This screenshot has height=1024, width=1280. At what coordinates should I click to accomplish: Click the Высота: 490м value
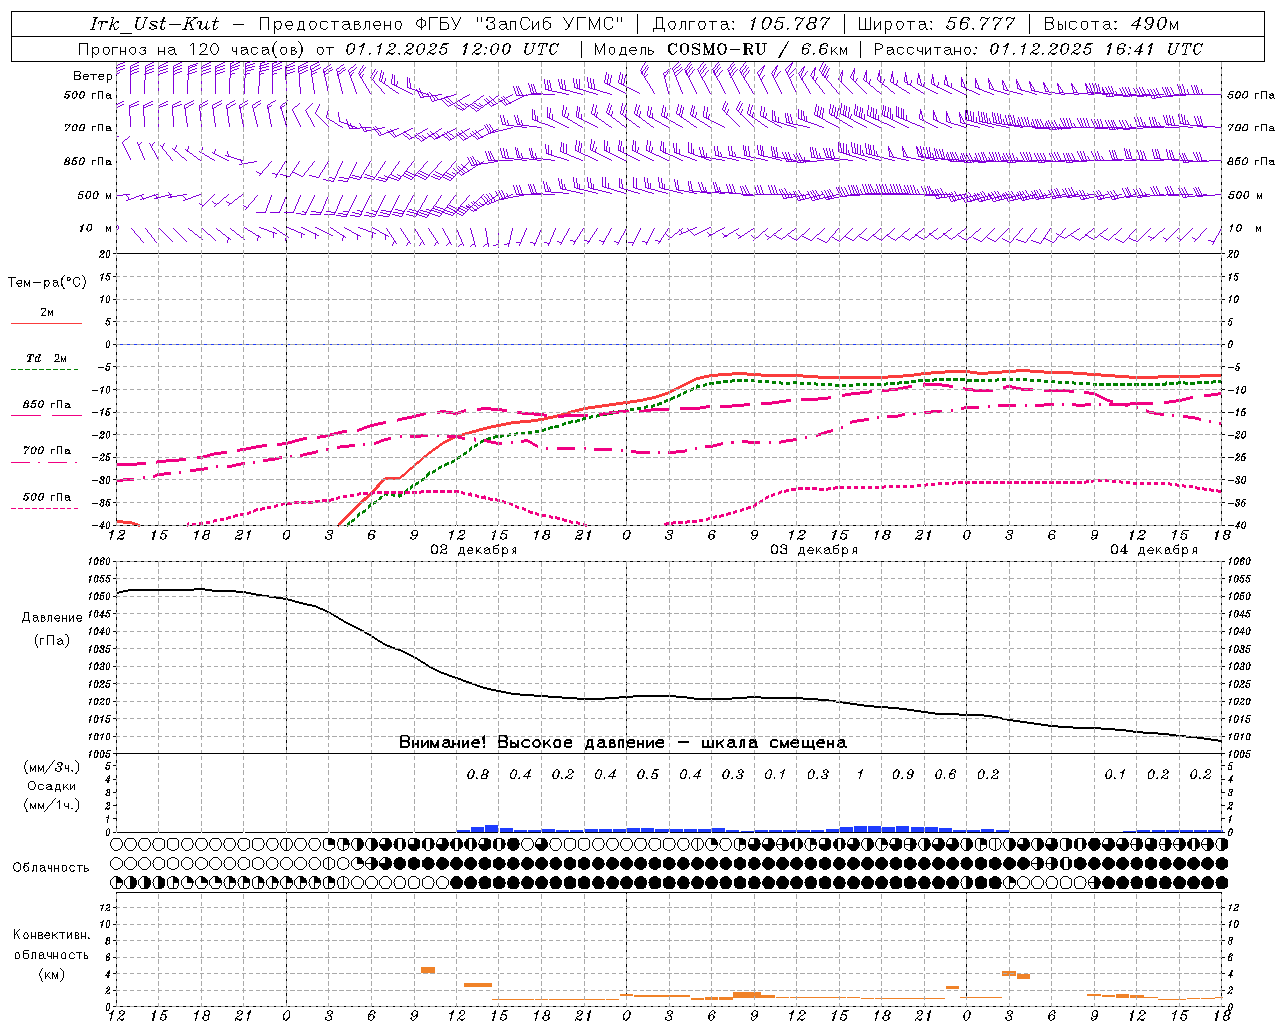(x=1111, y=24)
